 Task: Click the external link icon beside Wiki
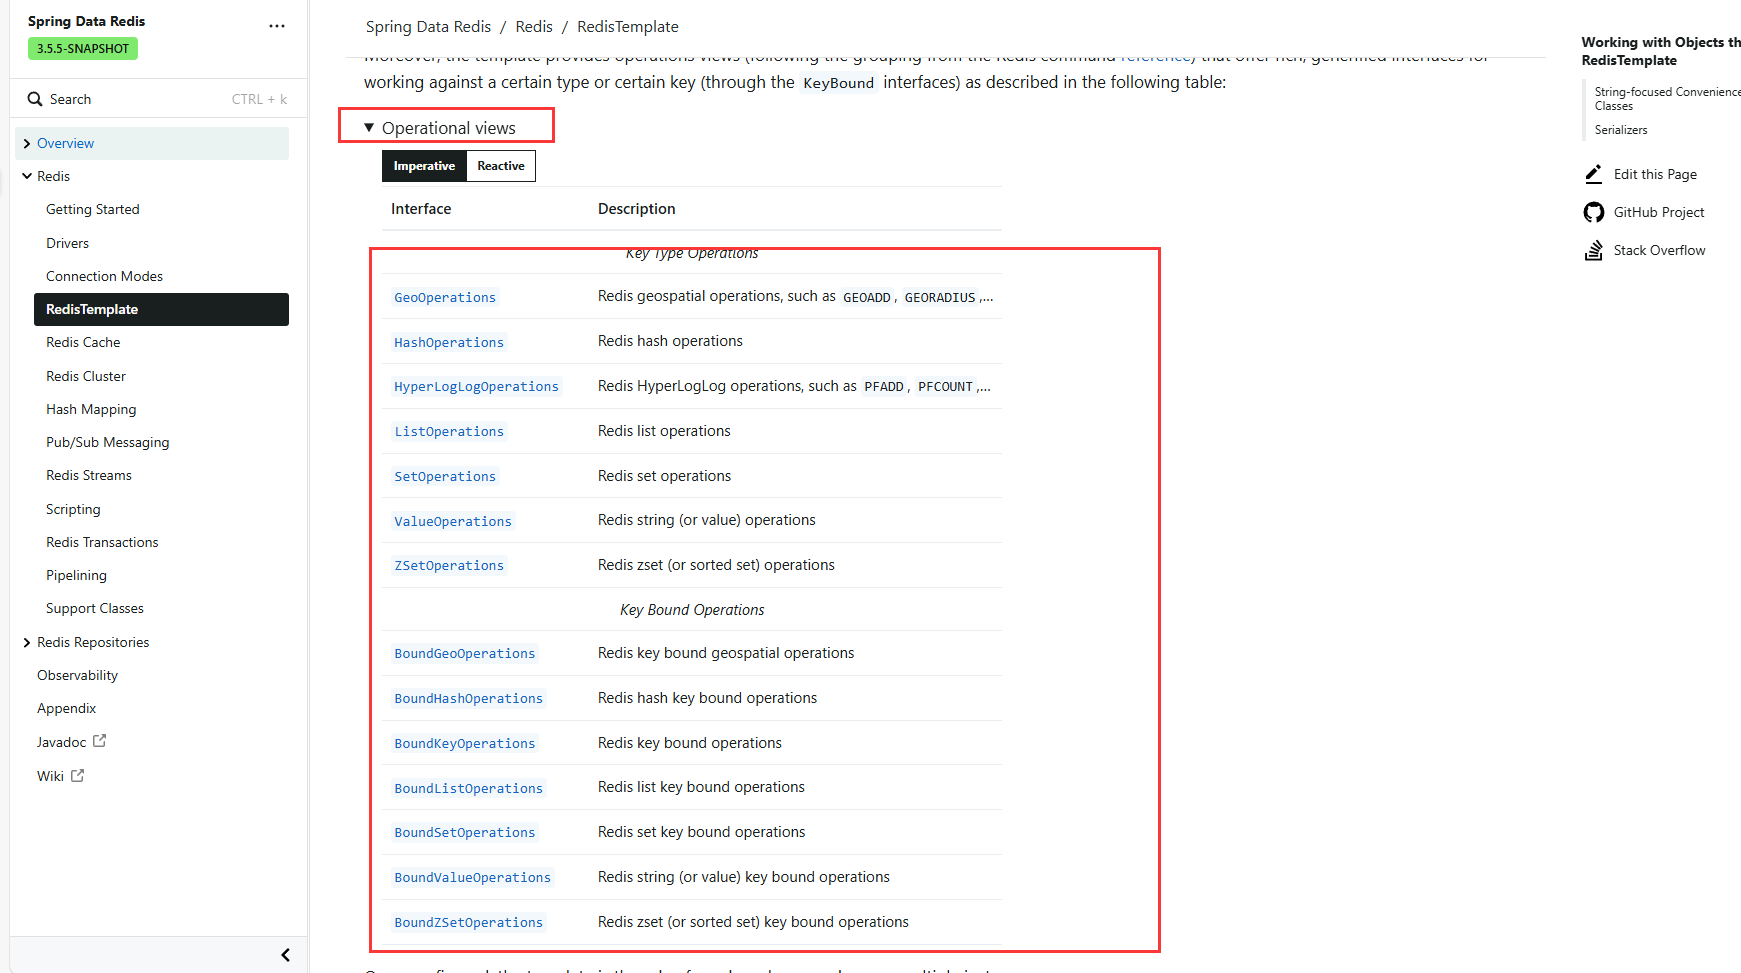(77, 775)
